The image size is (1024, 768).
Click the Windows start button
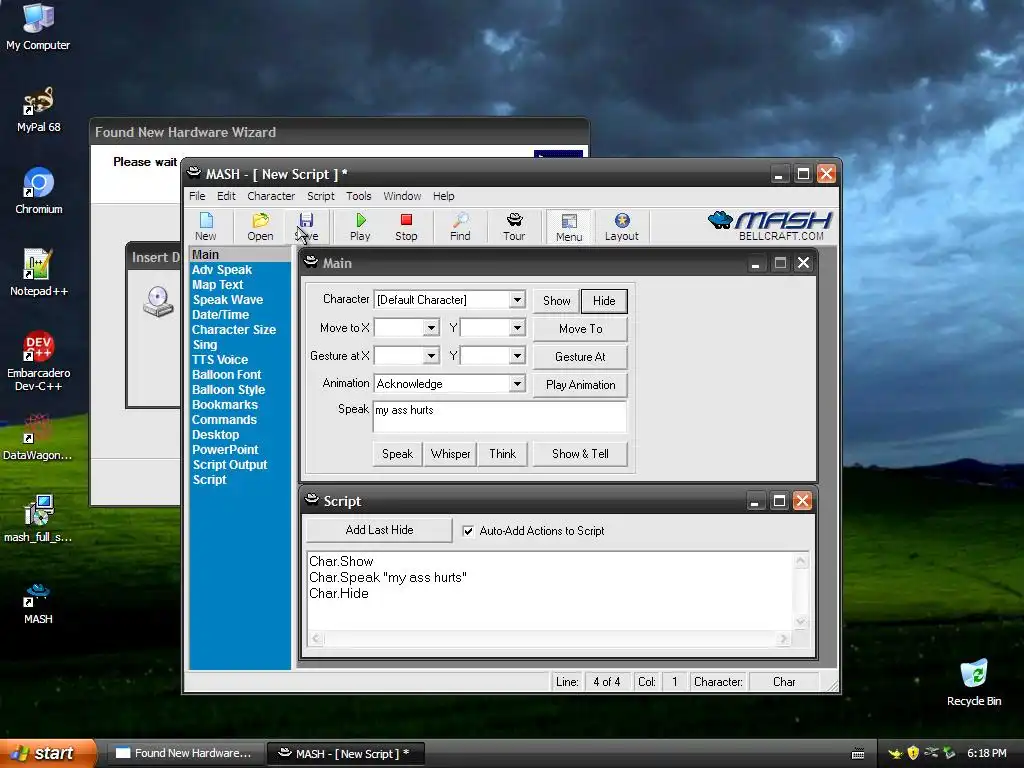pyautogui.click(x=48, y=754)
